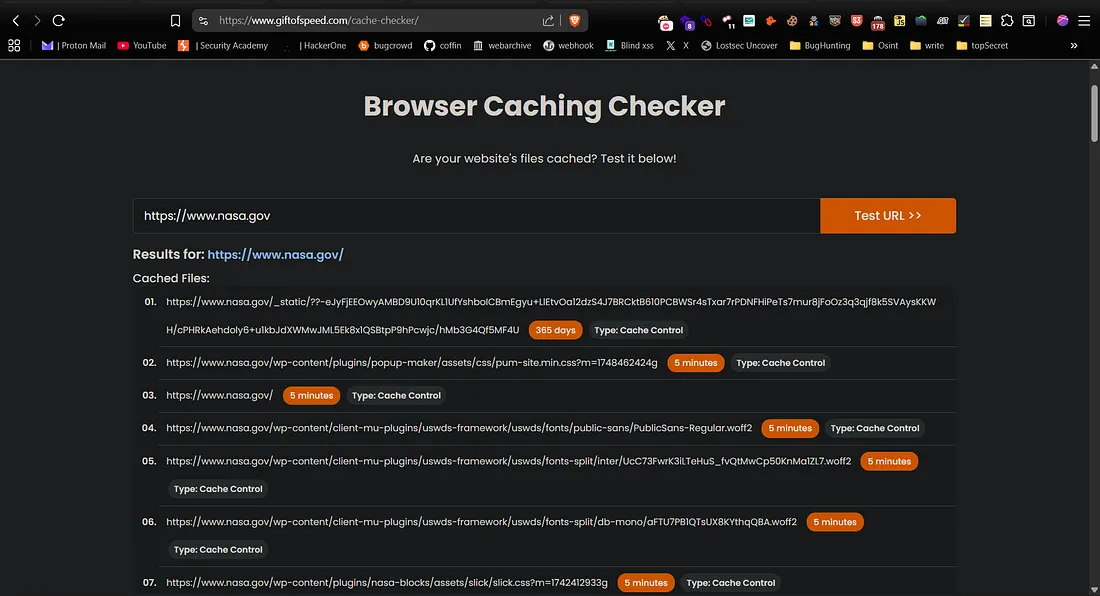Click the scrollbar down arrow
The width and height of the screenshot is (1100, 596).
point(1094,590)
